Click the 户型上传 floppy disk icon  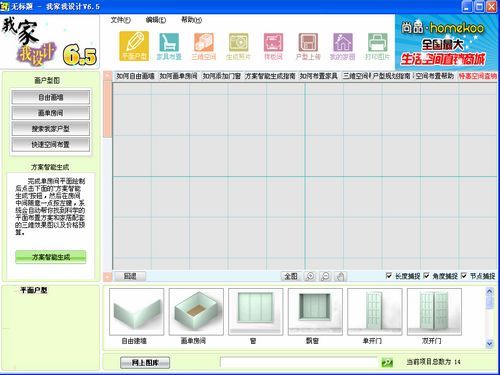click(308, 46)
